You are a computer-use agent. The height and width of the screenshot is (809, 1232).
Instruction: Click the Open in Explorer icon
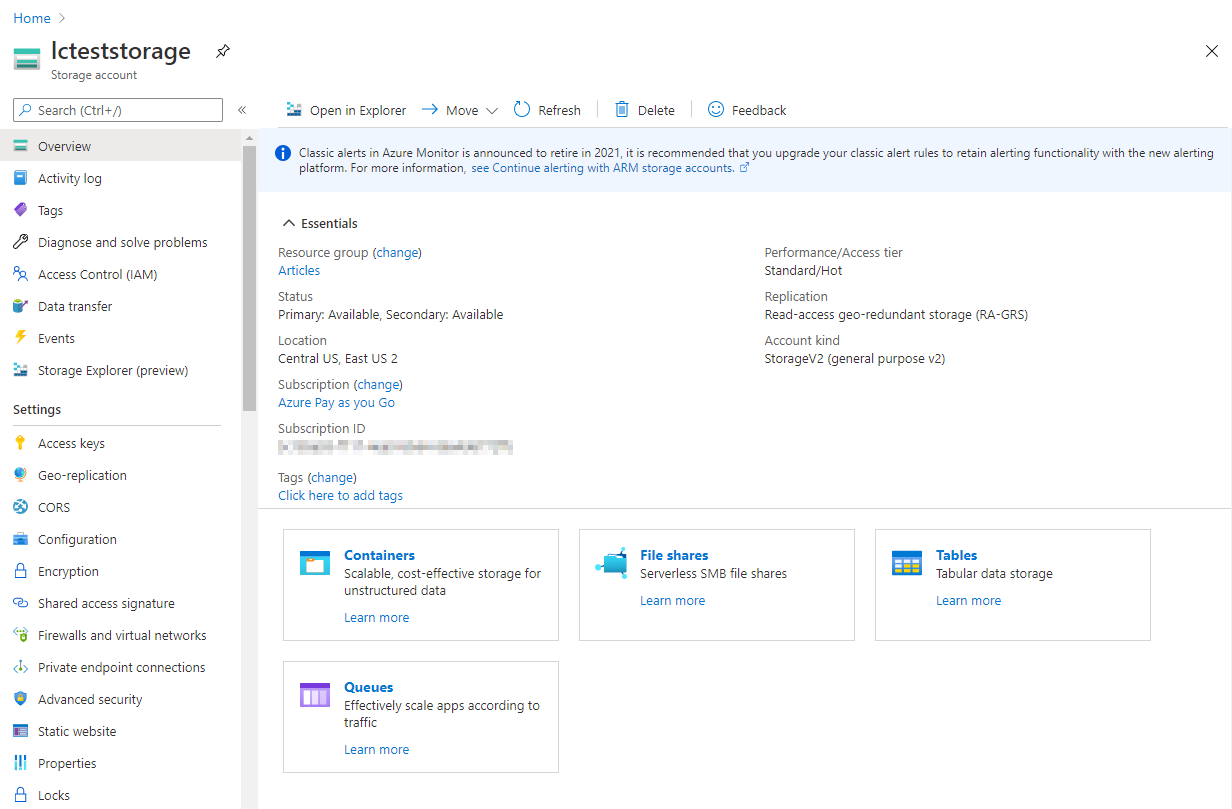294,110
